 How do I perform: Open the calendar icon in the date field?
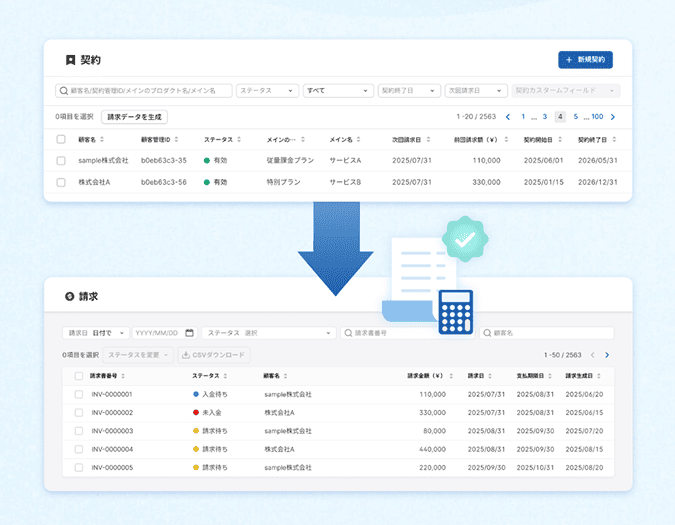point(189,333)
